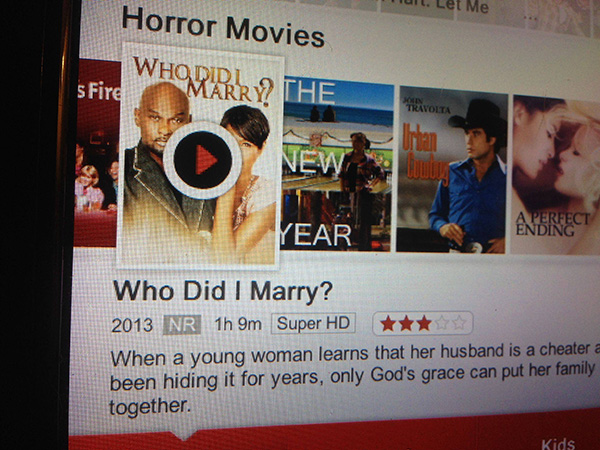Rate the movie two stars

point(406,324)
